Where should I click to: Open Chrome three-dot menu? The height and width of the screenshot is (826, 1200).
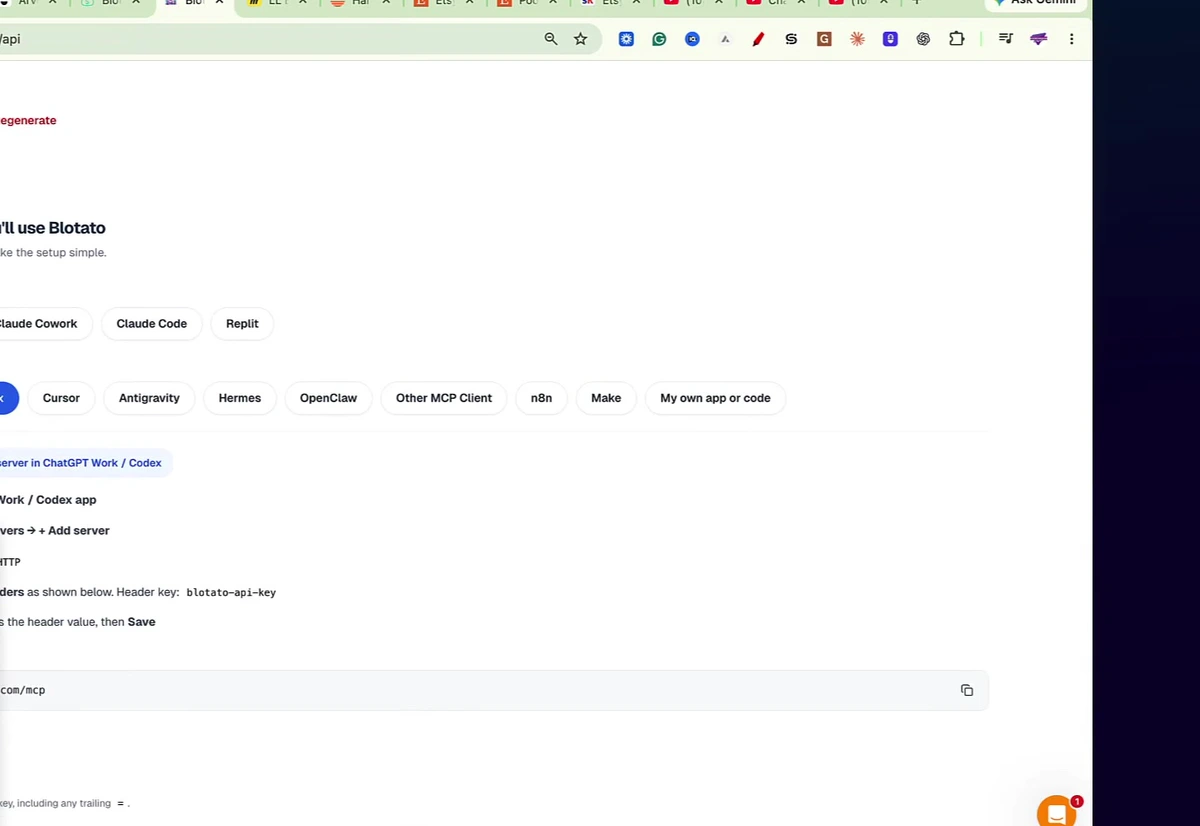[x=1071, y=39]
